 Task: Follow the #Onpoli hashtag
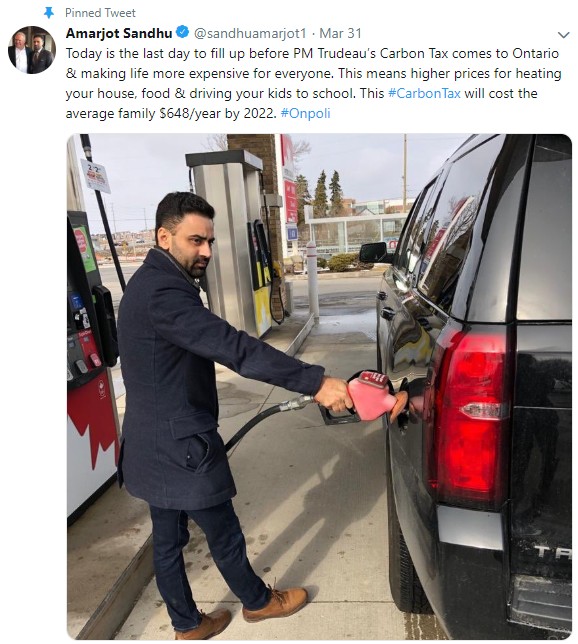tap(305, 113)
